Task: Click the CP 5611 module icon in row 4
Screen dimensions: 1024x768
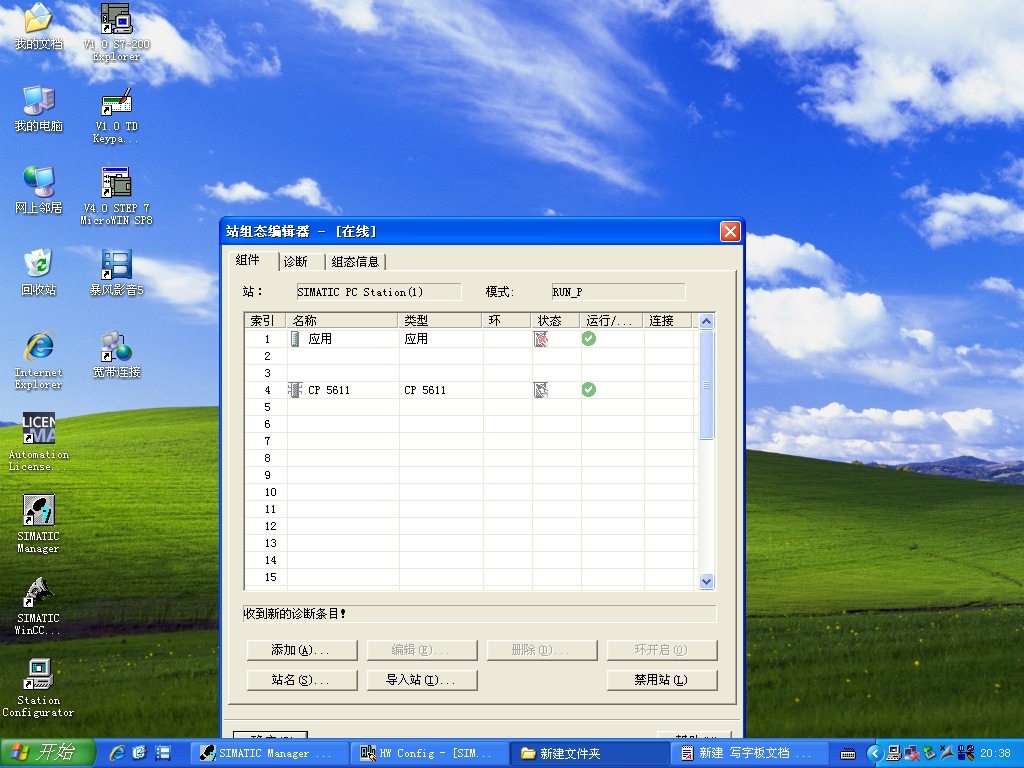Action: [295, 390]
